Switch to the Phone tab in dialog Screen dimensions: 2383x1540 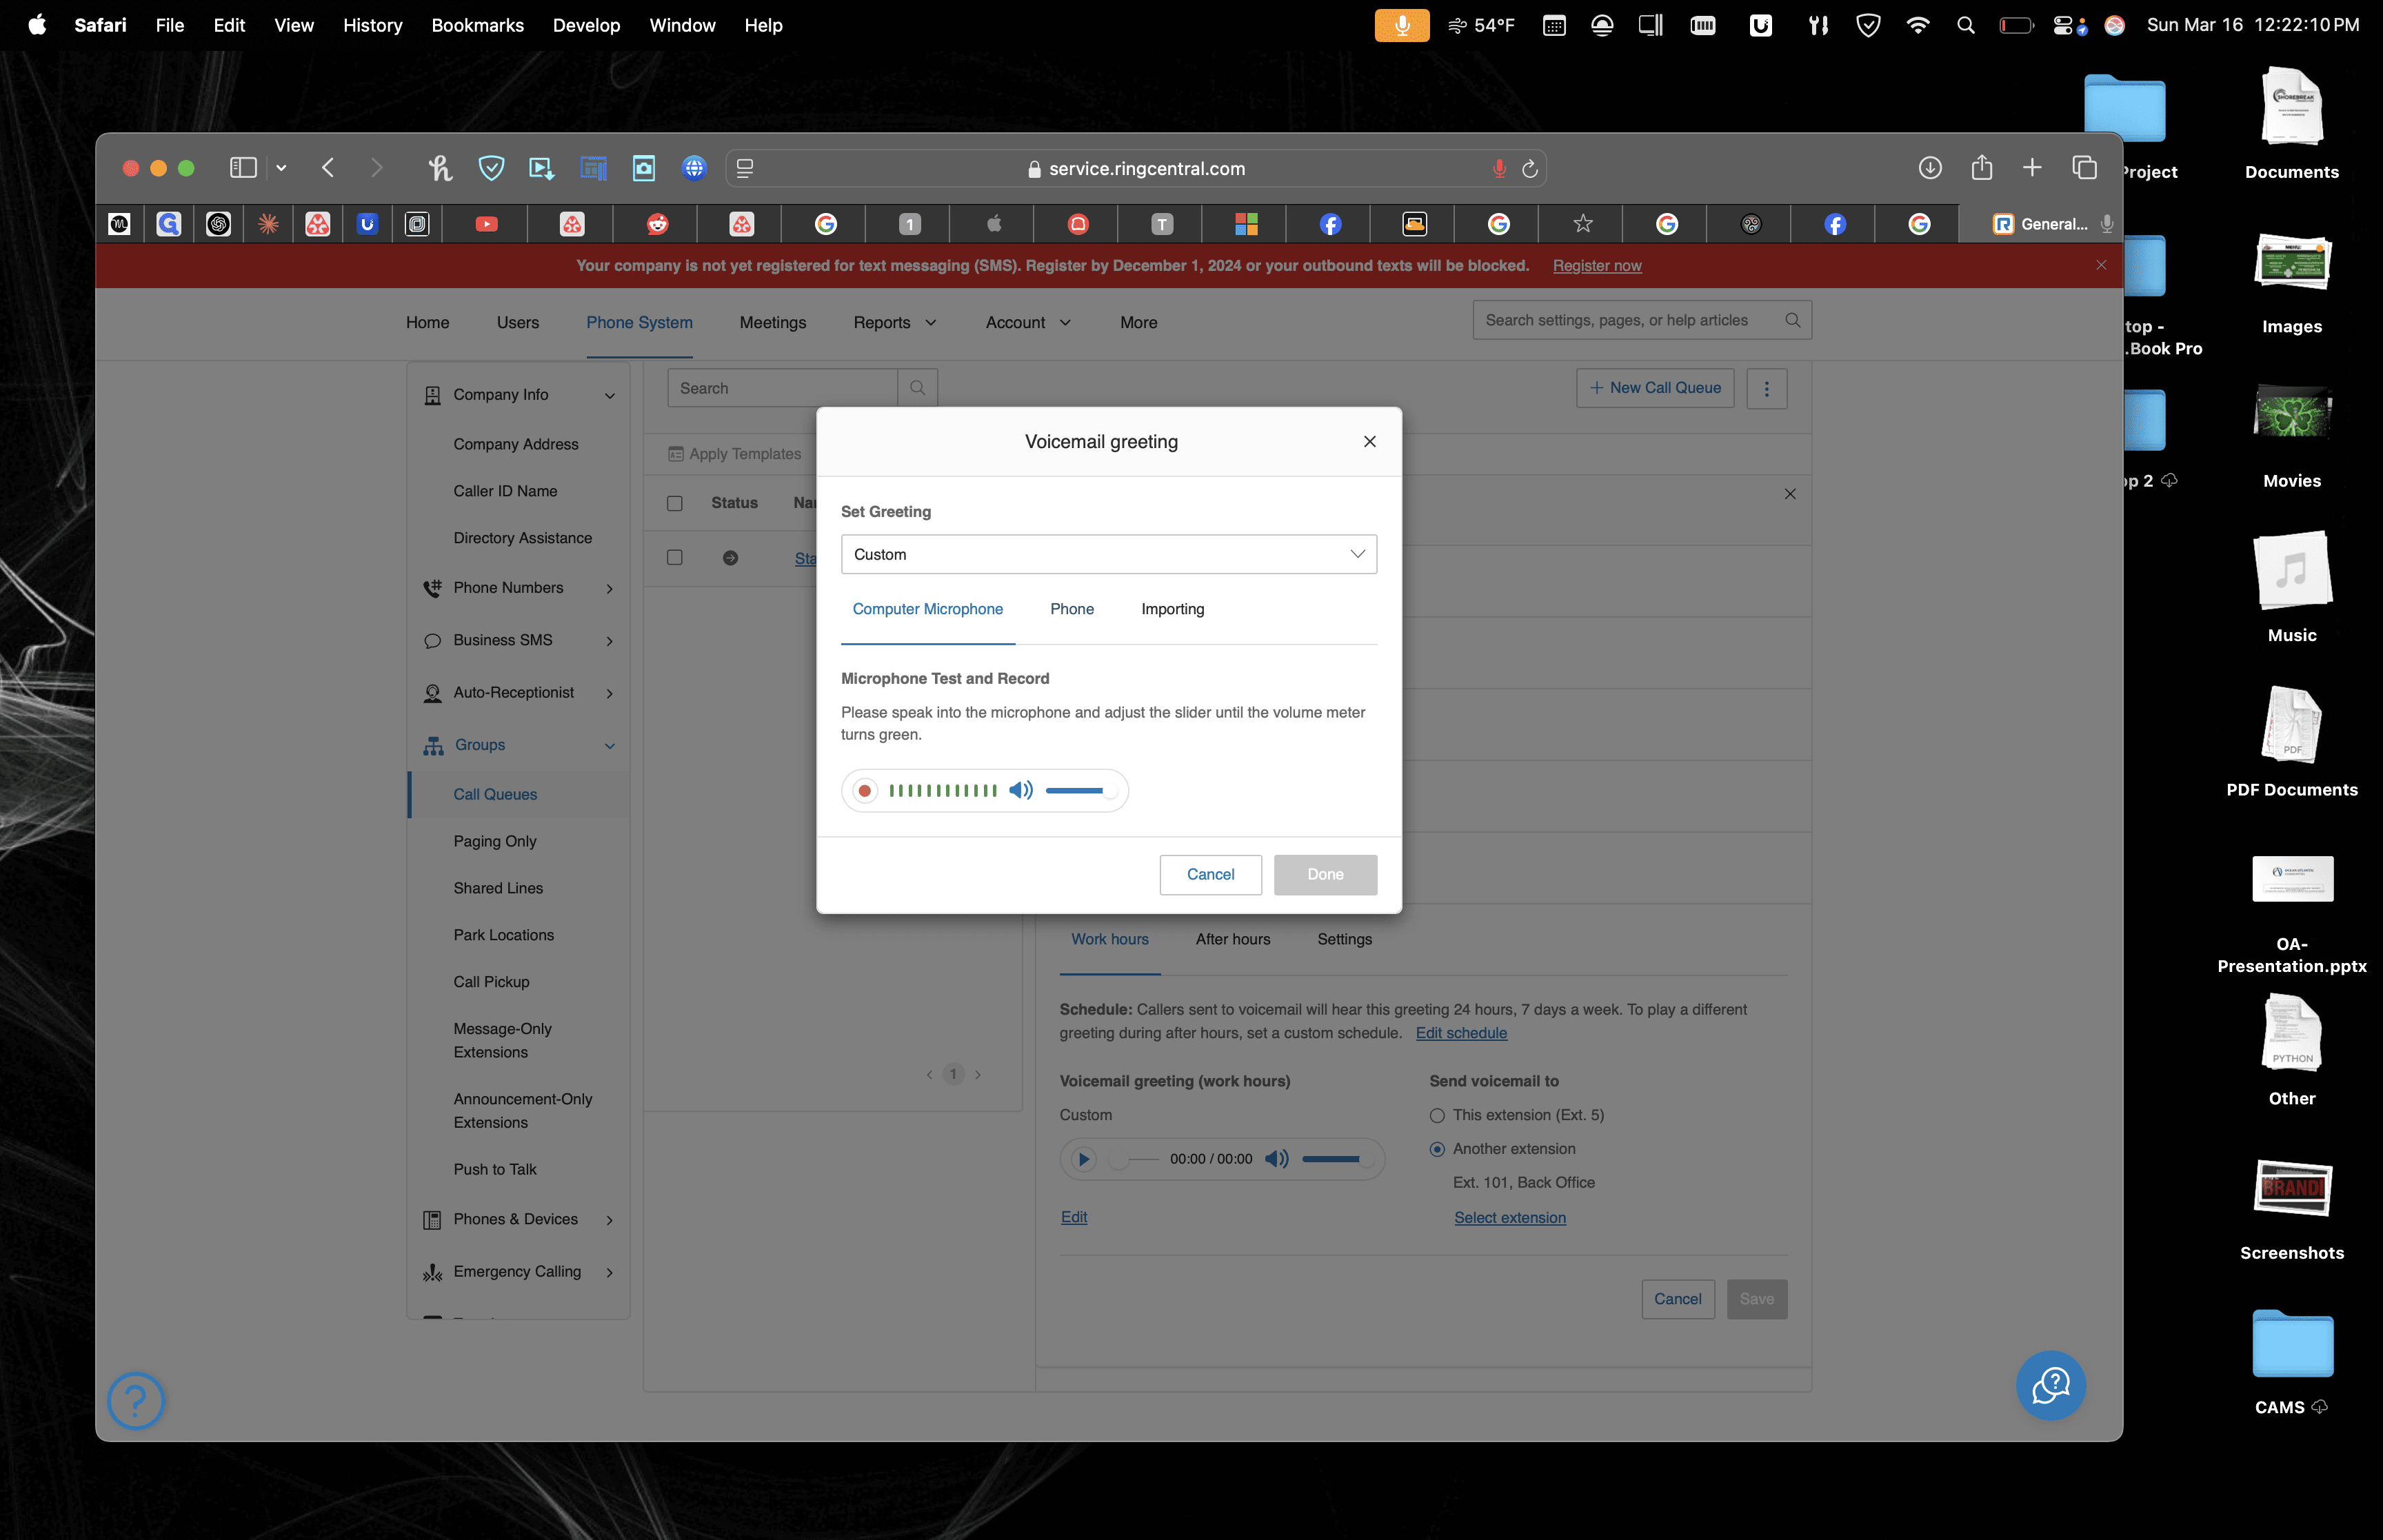pyautogui.click(x=1071, y=609)
